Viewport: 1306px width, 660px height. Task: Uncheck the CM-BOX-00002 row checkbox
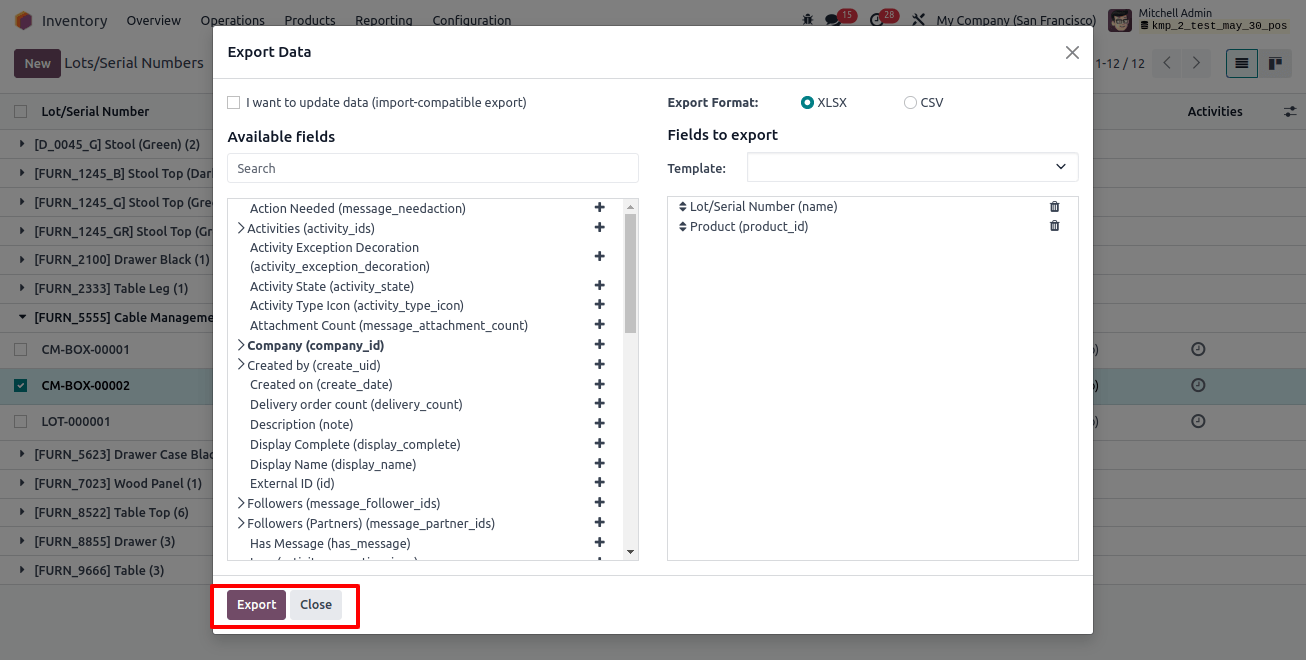click(x=20, y=385)
